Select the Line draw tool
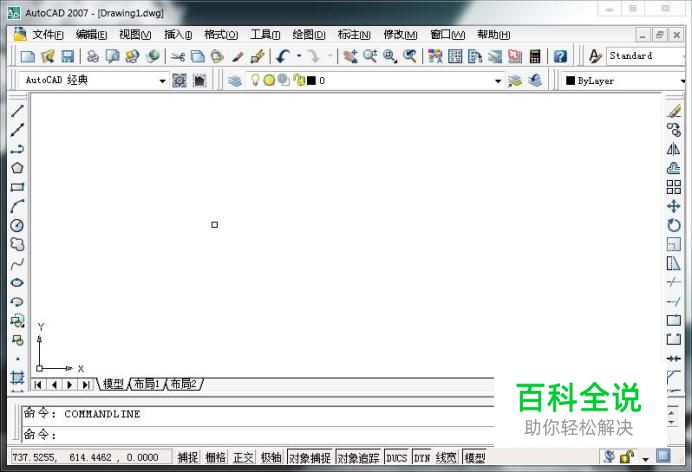 [17, 111]
